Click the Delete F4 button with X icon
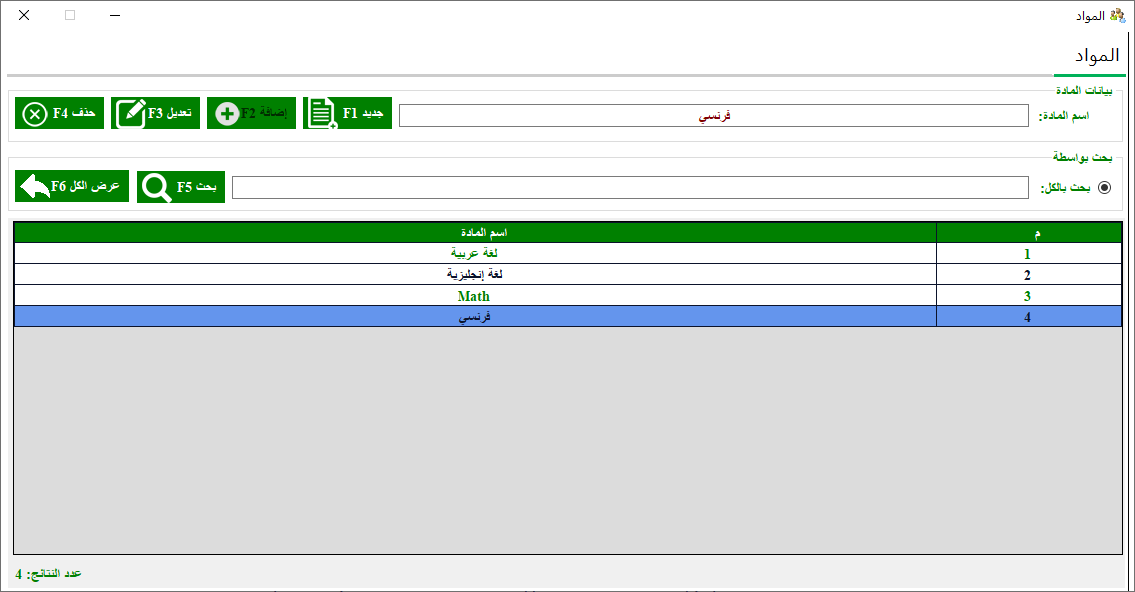The width and height of the screenshot is (1135, 592). [60, 114]
